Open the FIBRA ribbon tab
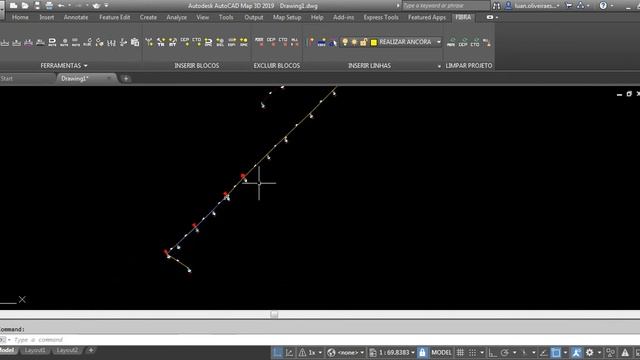Image resolution: width=640 pixels, height=360 pixels. [463, 18]
